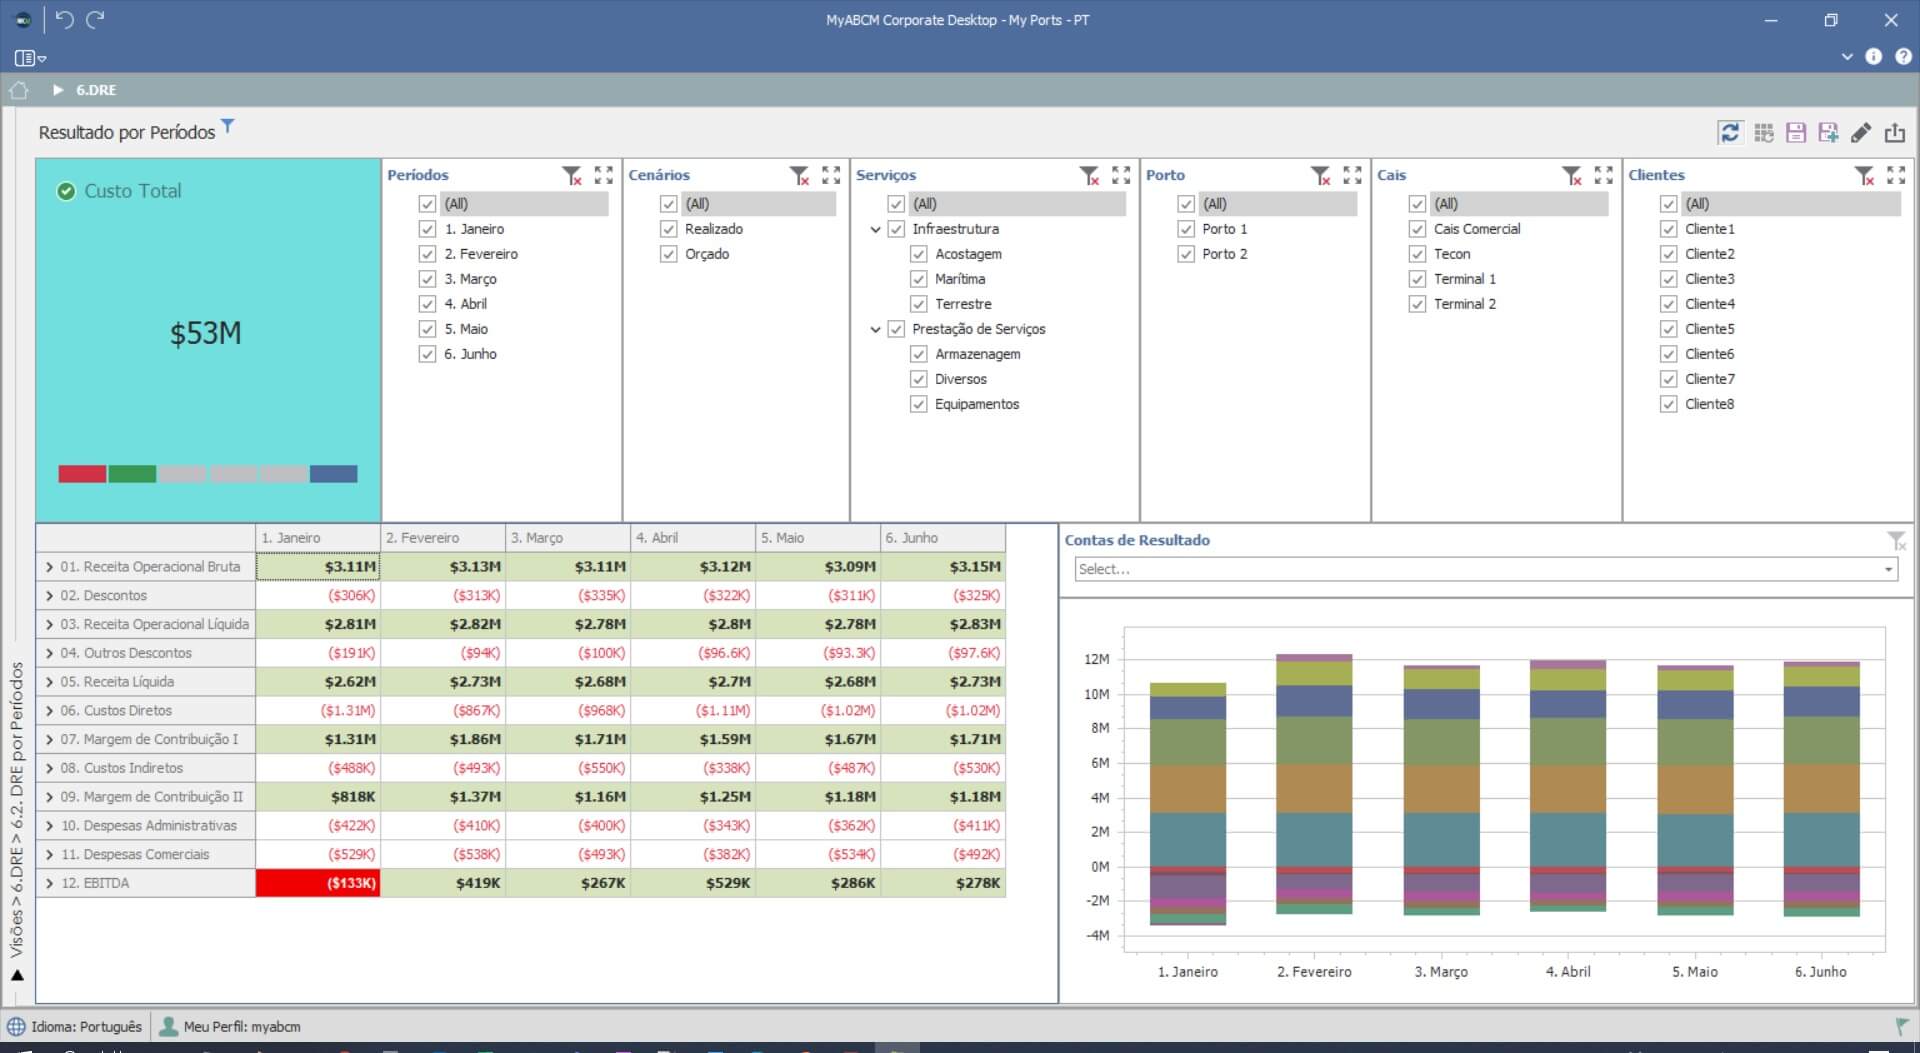Click the breadcrumb play arrow before 6.DRE
Image resolution: width=1920 pixels, height=1053 pixels.
58,90
